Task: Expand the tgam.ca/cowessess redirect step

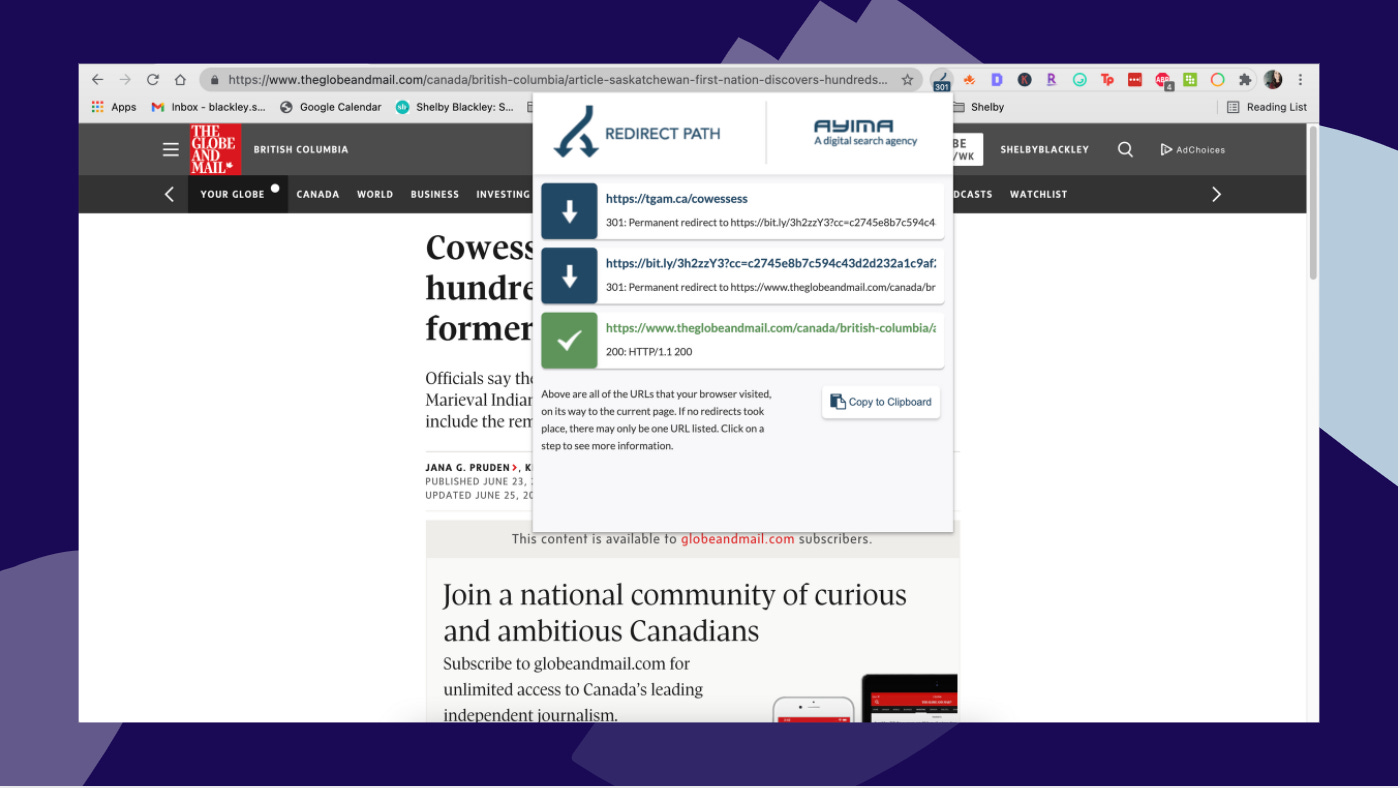Action: [x=743, y=211]
